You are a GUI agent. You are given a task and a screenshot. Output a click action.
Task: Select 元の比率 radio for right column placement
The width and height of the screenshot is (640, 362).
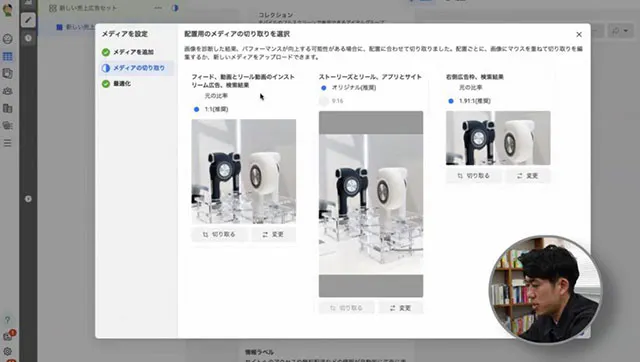click(451, 88)
